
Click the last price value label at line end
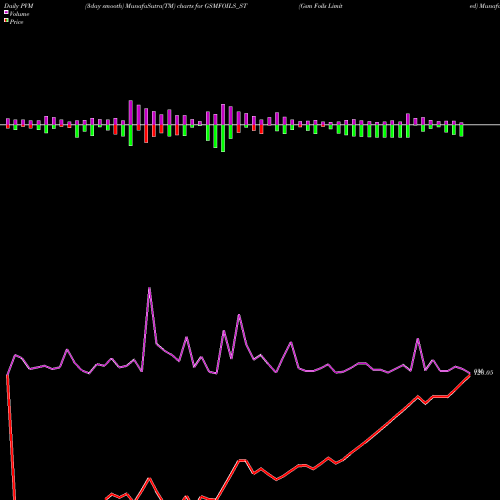pyautogui.click(x=483, y=372)
